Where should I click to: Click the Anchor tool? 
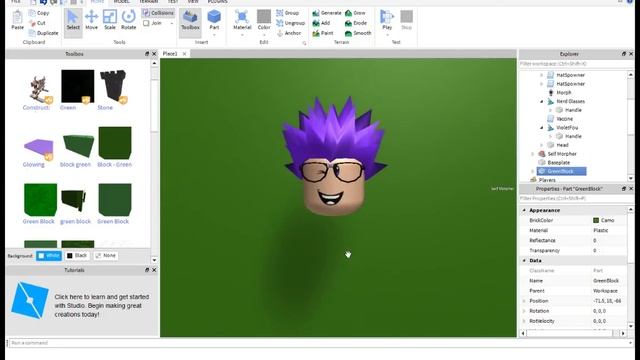point(289,33)
